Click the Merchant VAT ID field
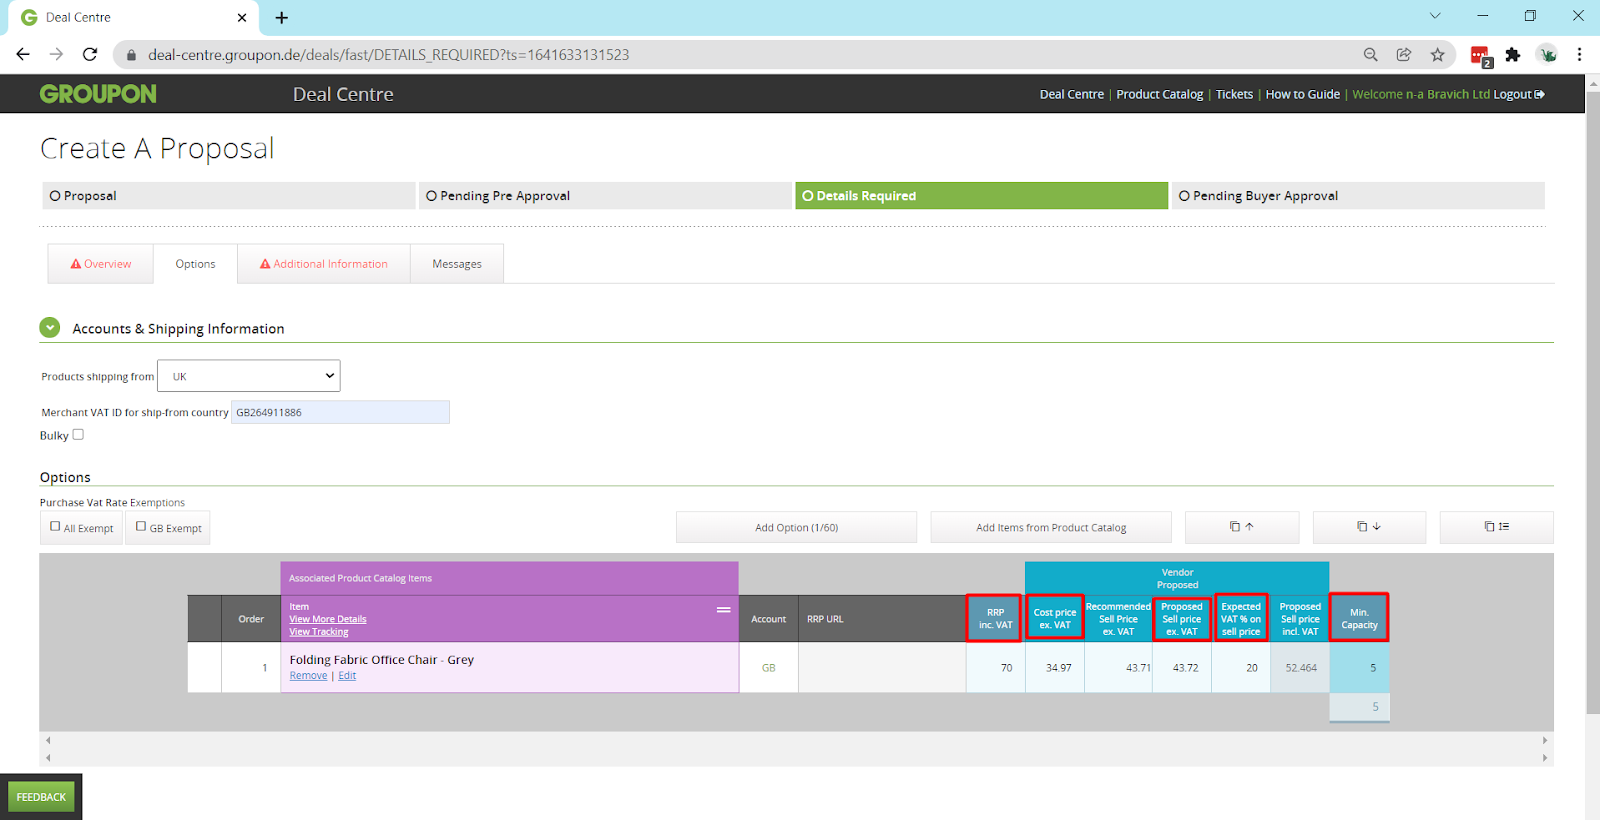 pos(340,412)
